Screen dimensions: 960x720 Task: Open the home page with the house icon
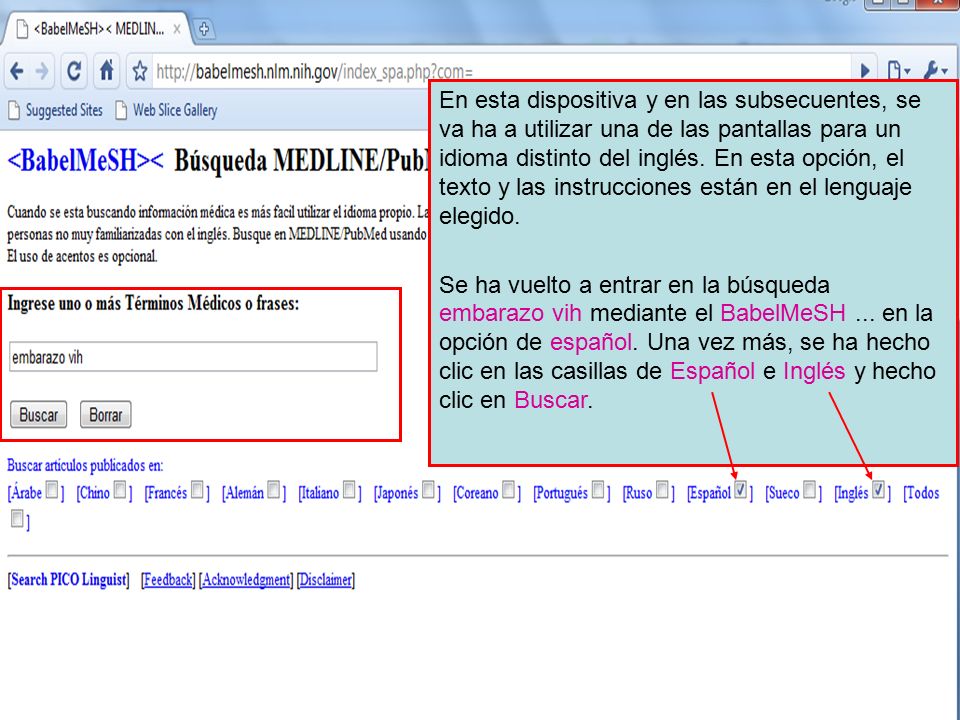[107, 71]
